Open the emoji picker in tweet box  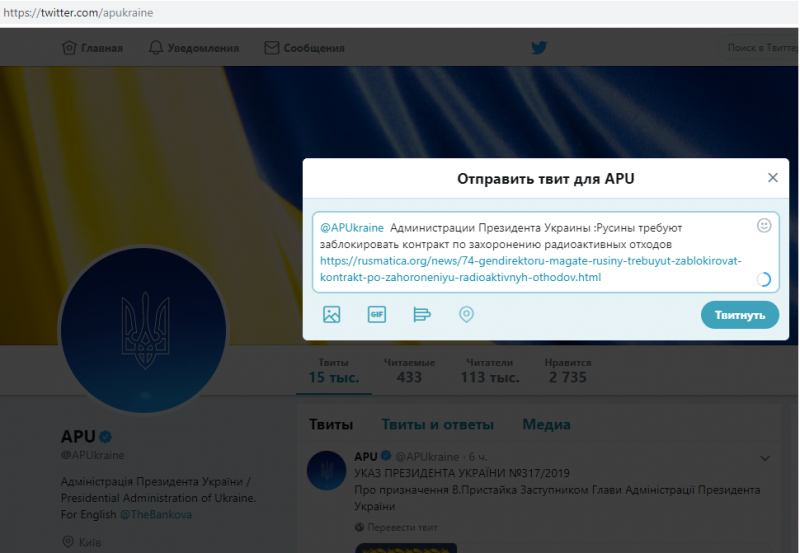764,225
